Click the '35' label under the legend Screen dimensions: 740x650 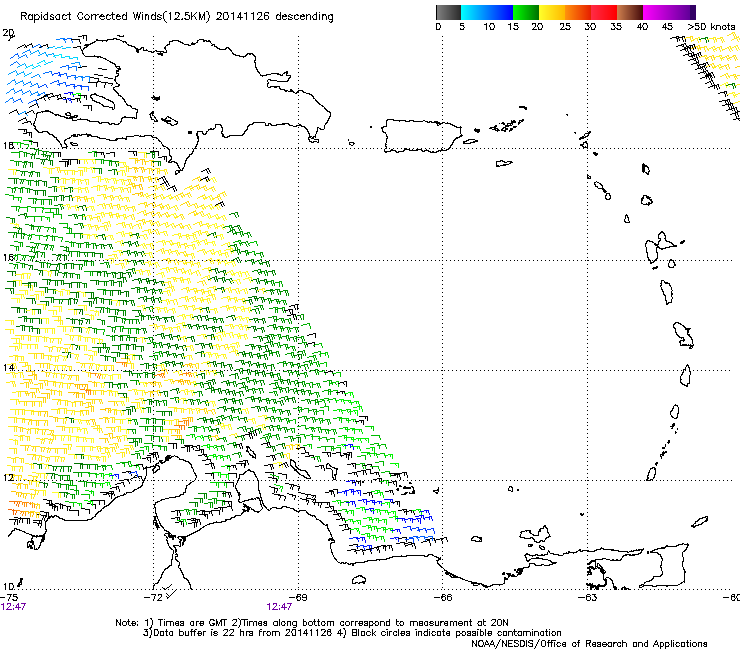[616, 27]
